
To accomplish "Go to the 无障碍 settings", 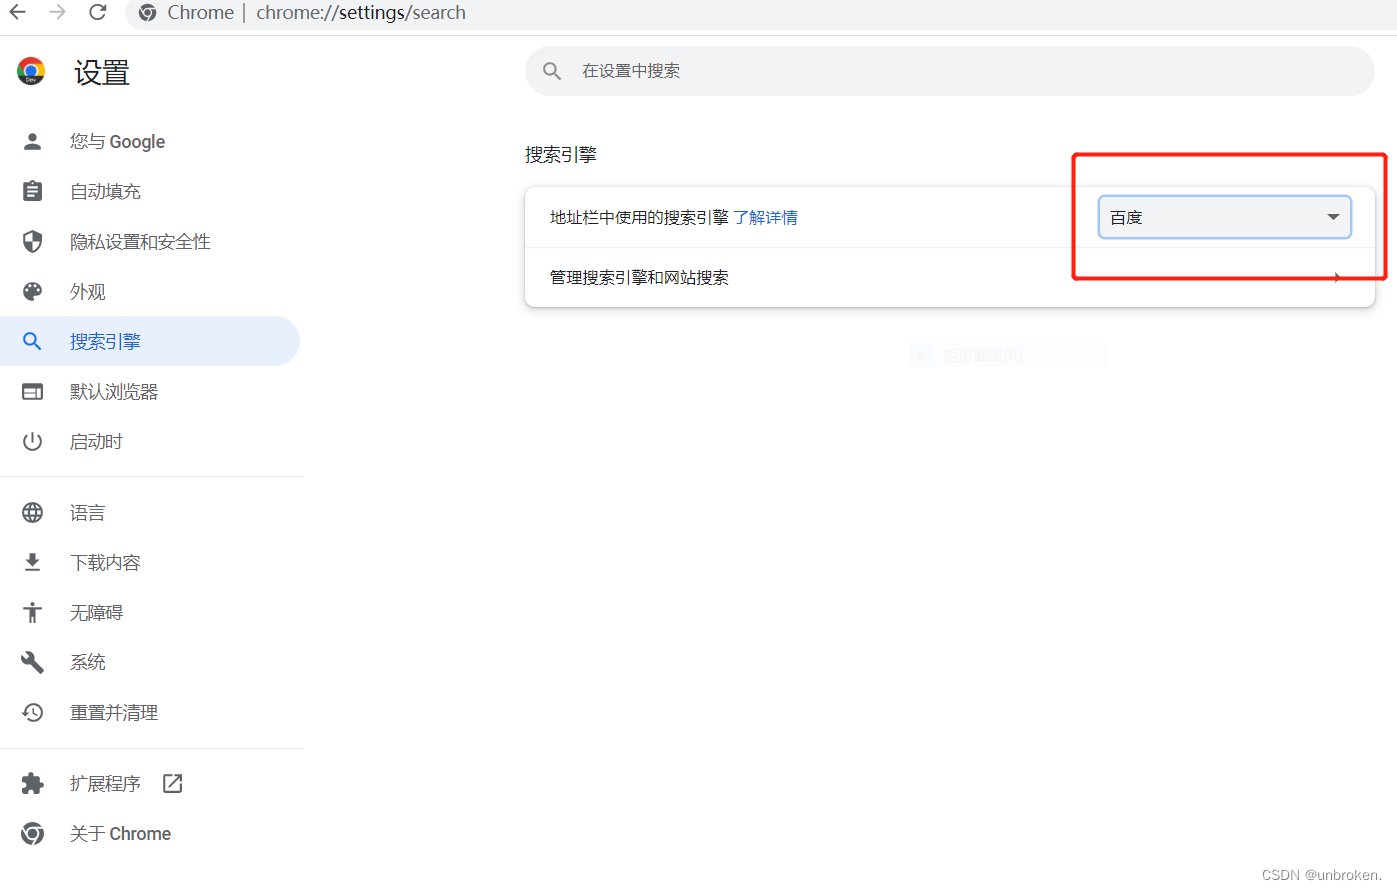I will click(x=150, y=612).
